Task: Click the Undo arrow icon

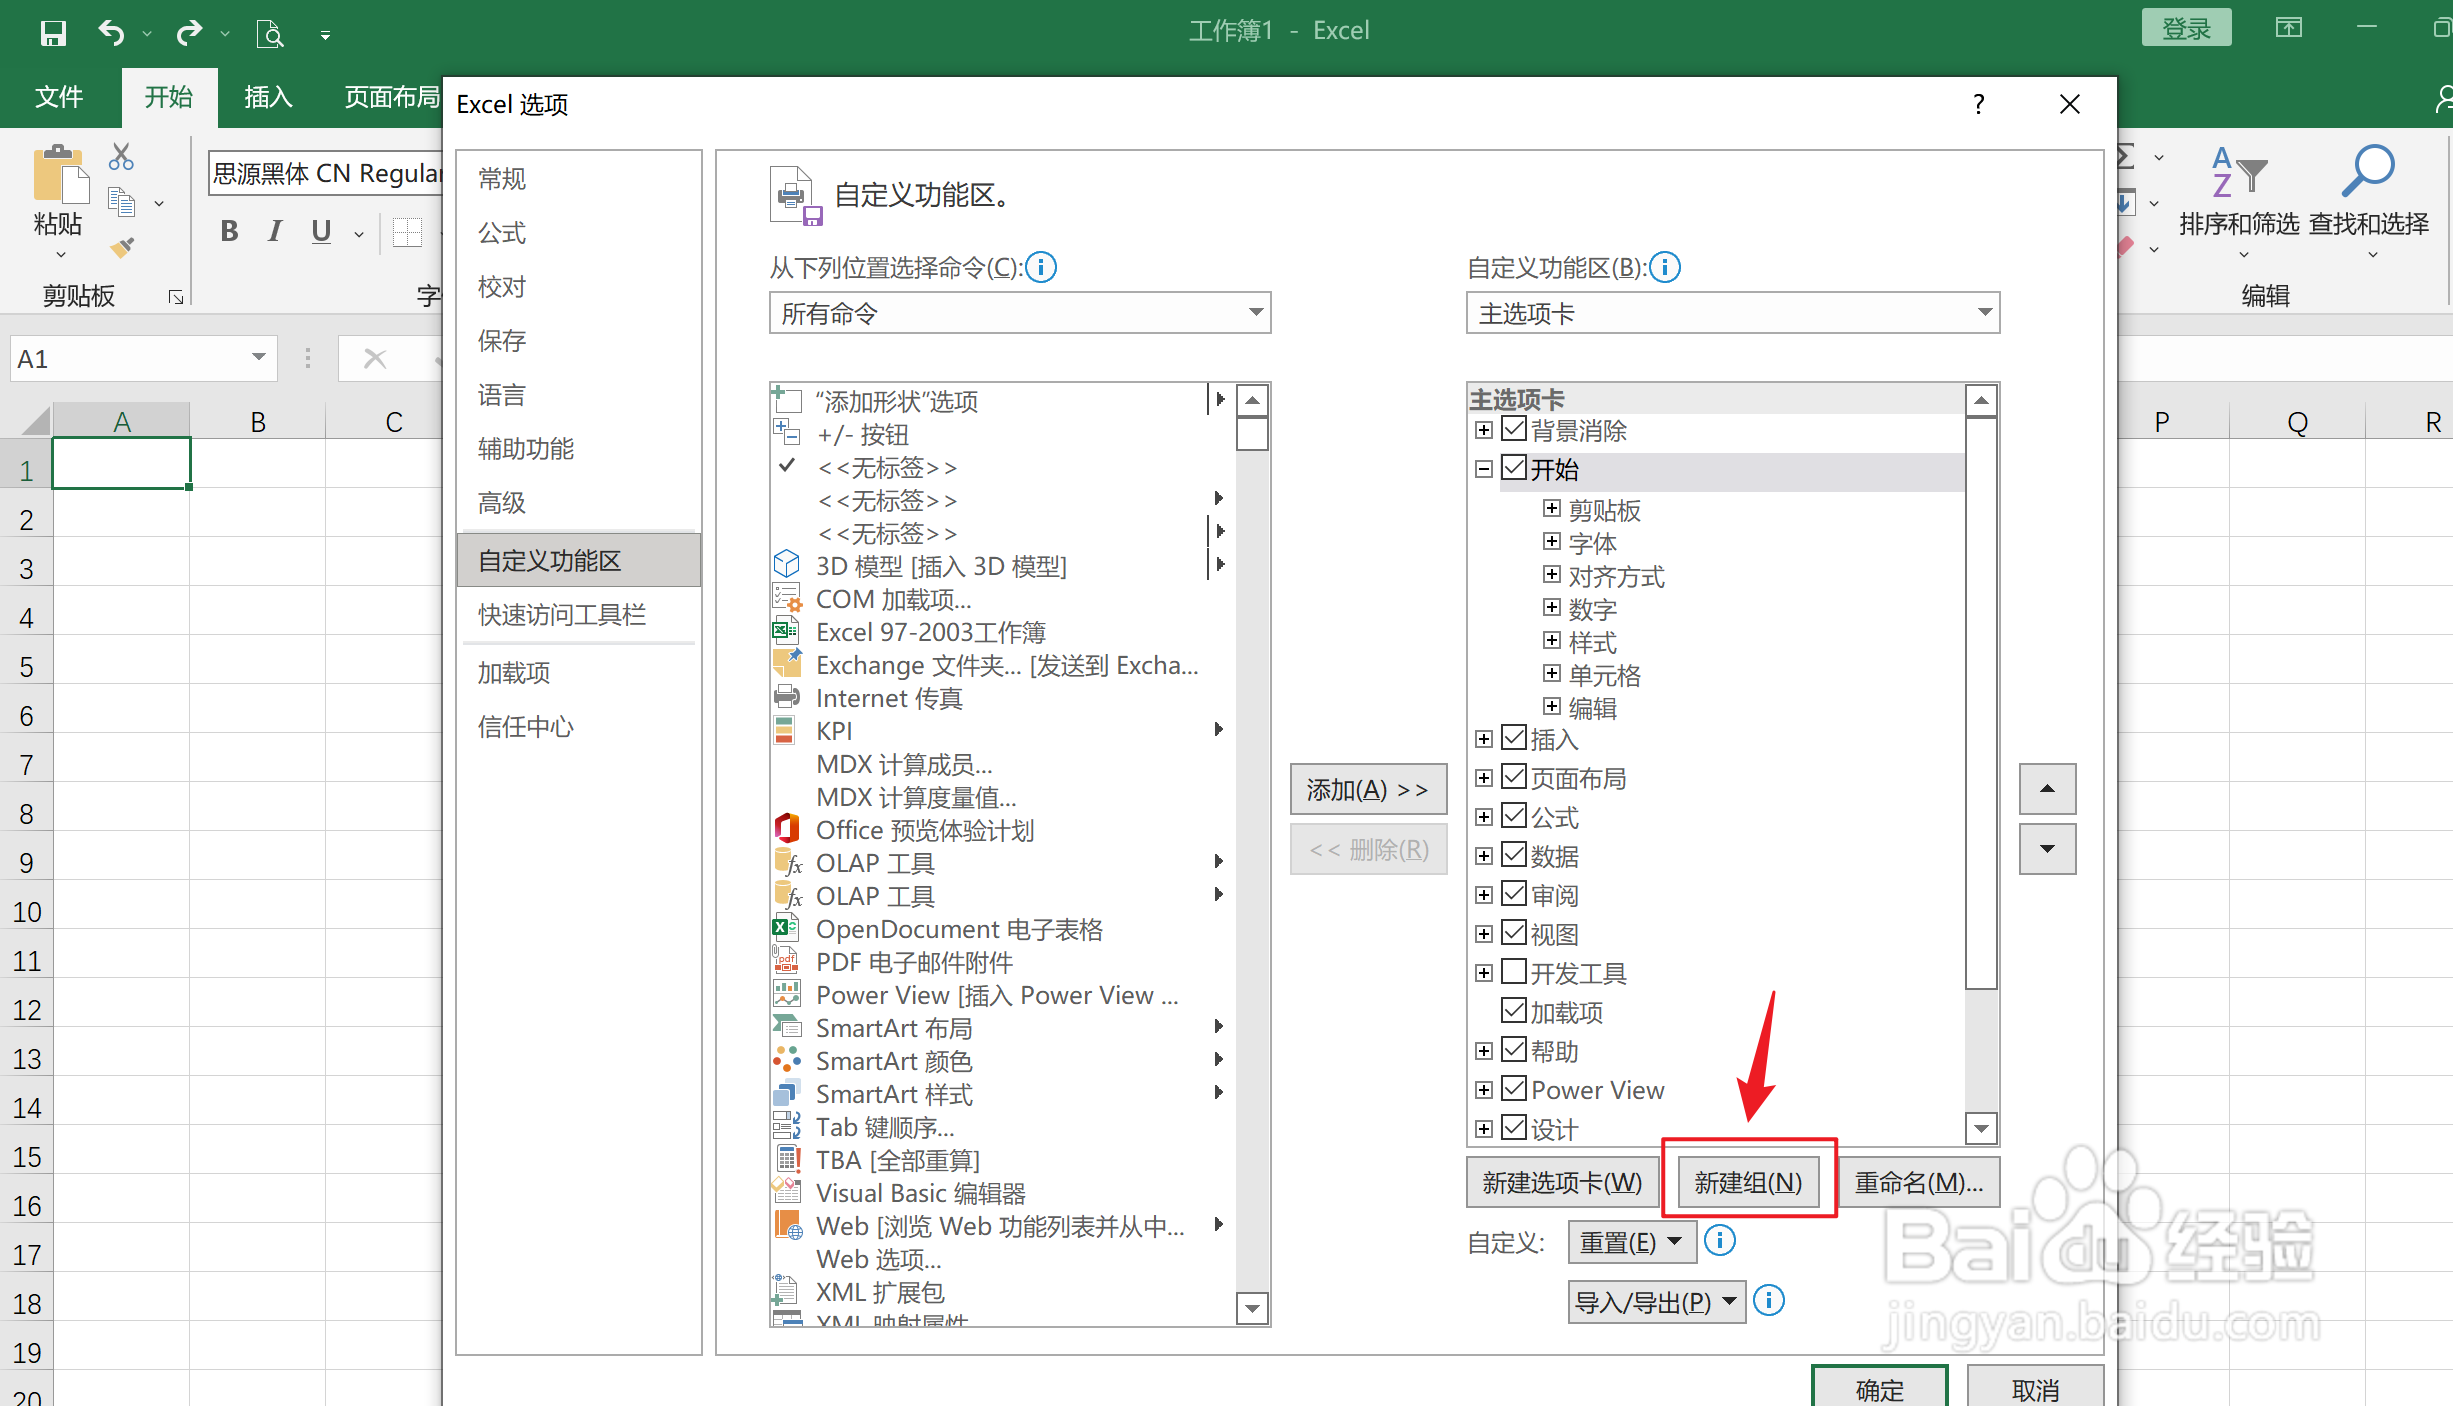Action: click(111, 33)
